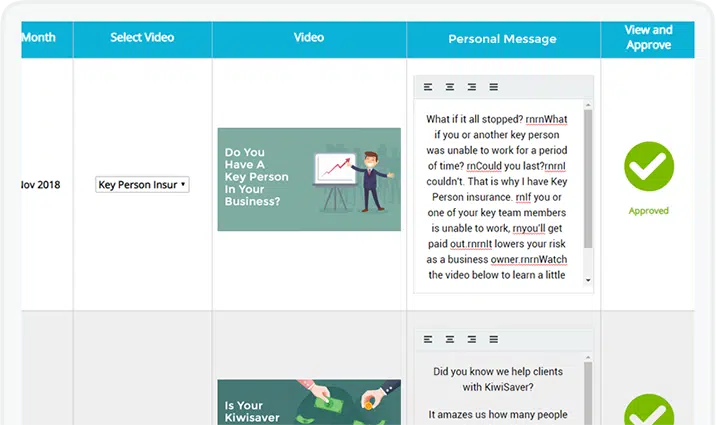Click the Select Video column header

coord(143,38)
